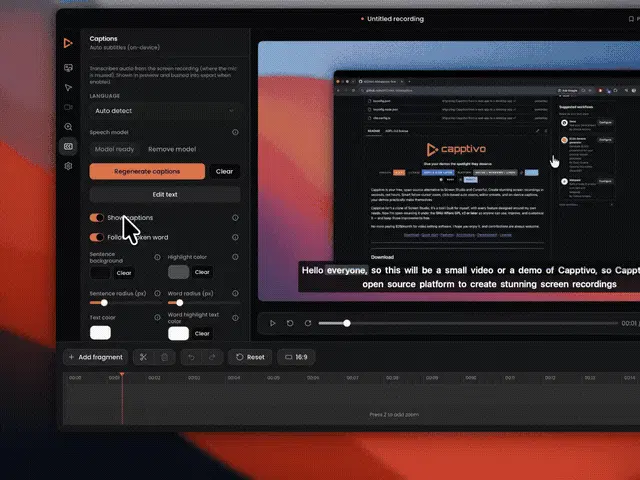Click the Add fragment button
Image resolution: width=640 pixels, height=480 pixels.
(96, 357)
